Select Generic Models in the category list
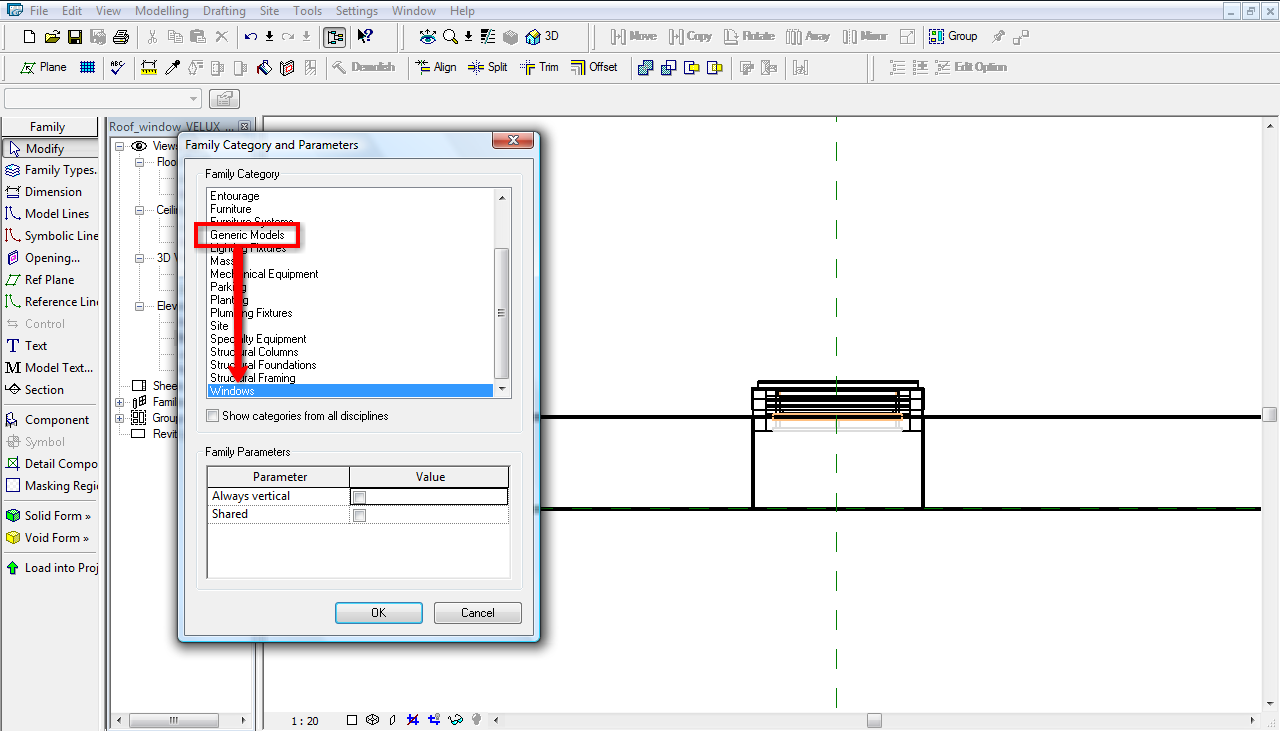This screenshot has height=731, width=1280. click(x=247, y=235)
